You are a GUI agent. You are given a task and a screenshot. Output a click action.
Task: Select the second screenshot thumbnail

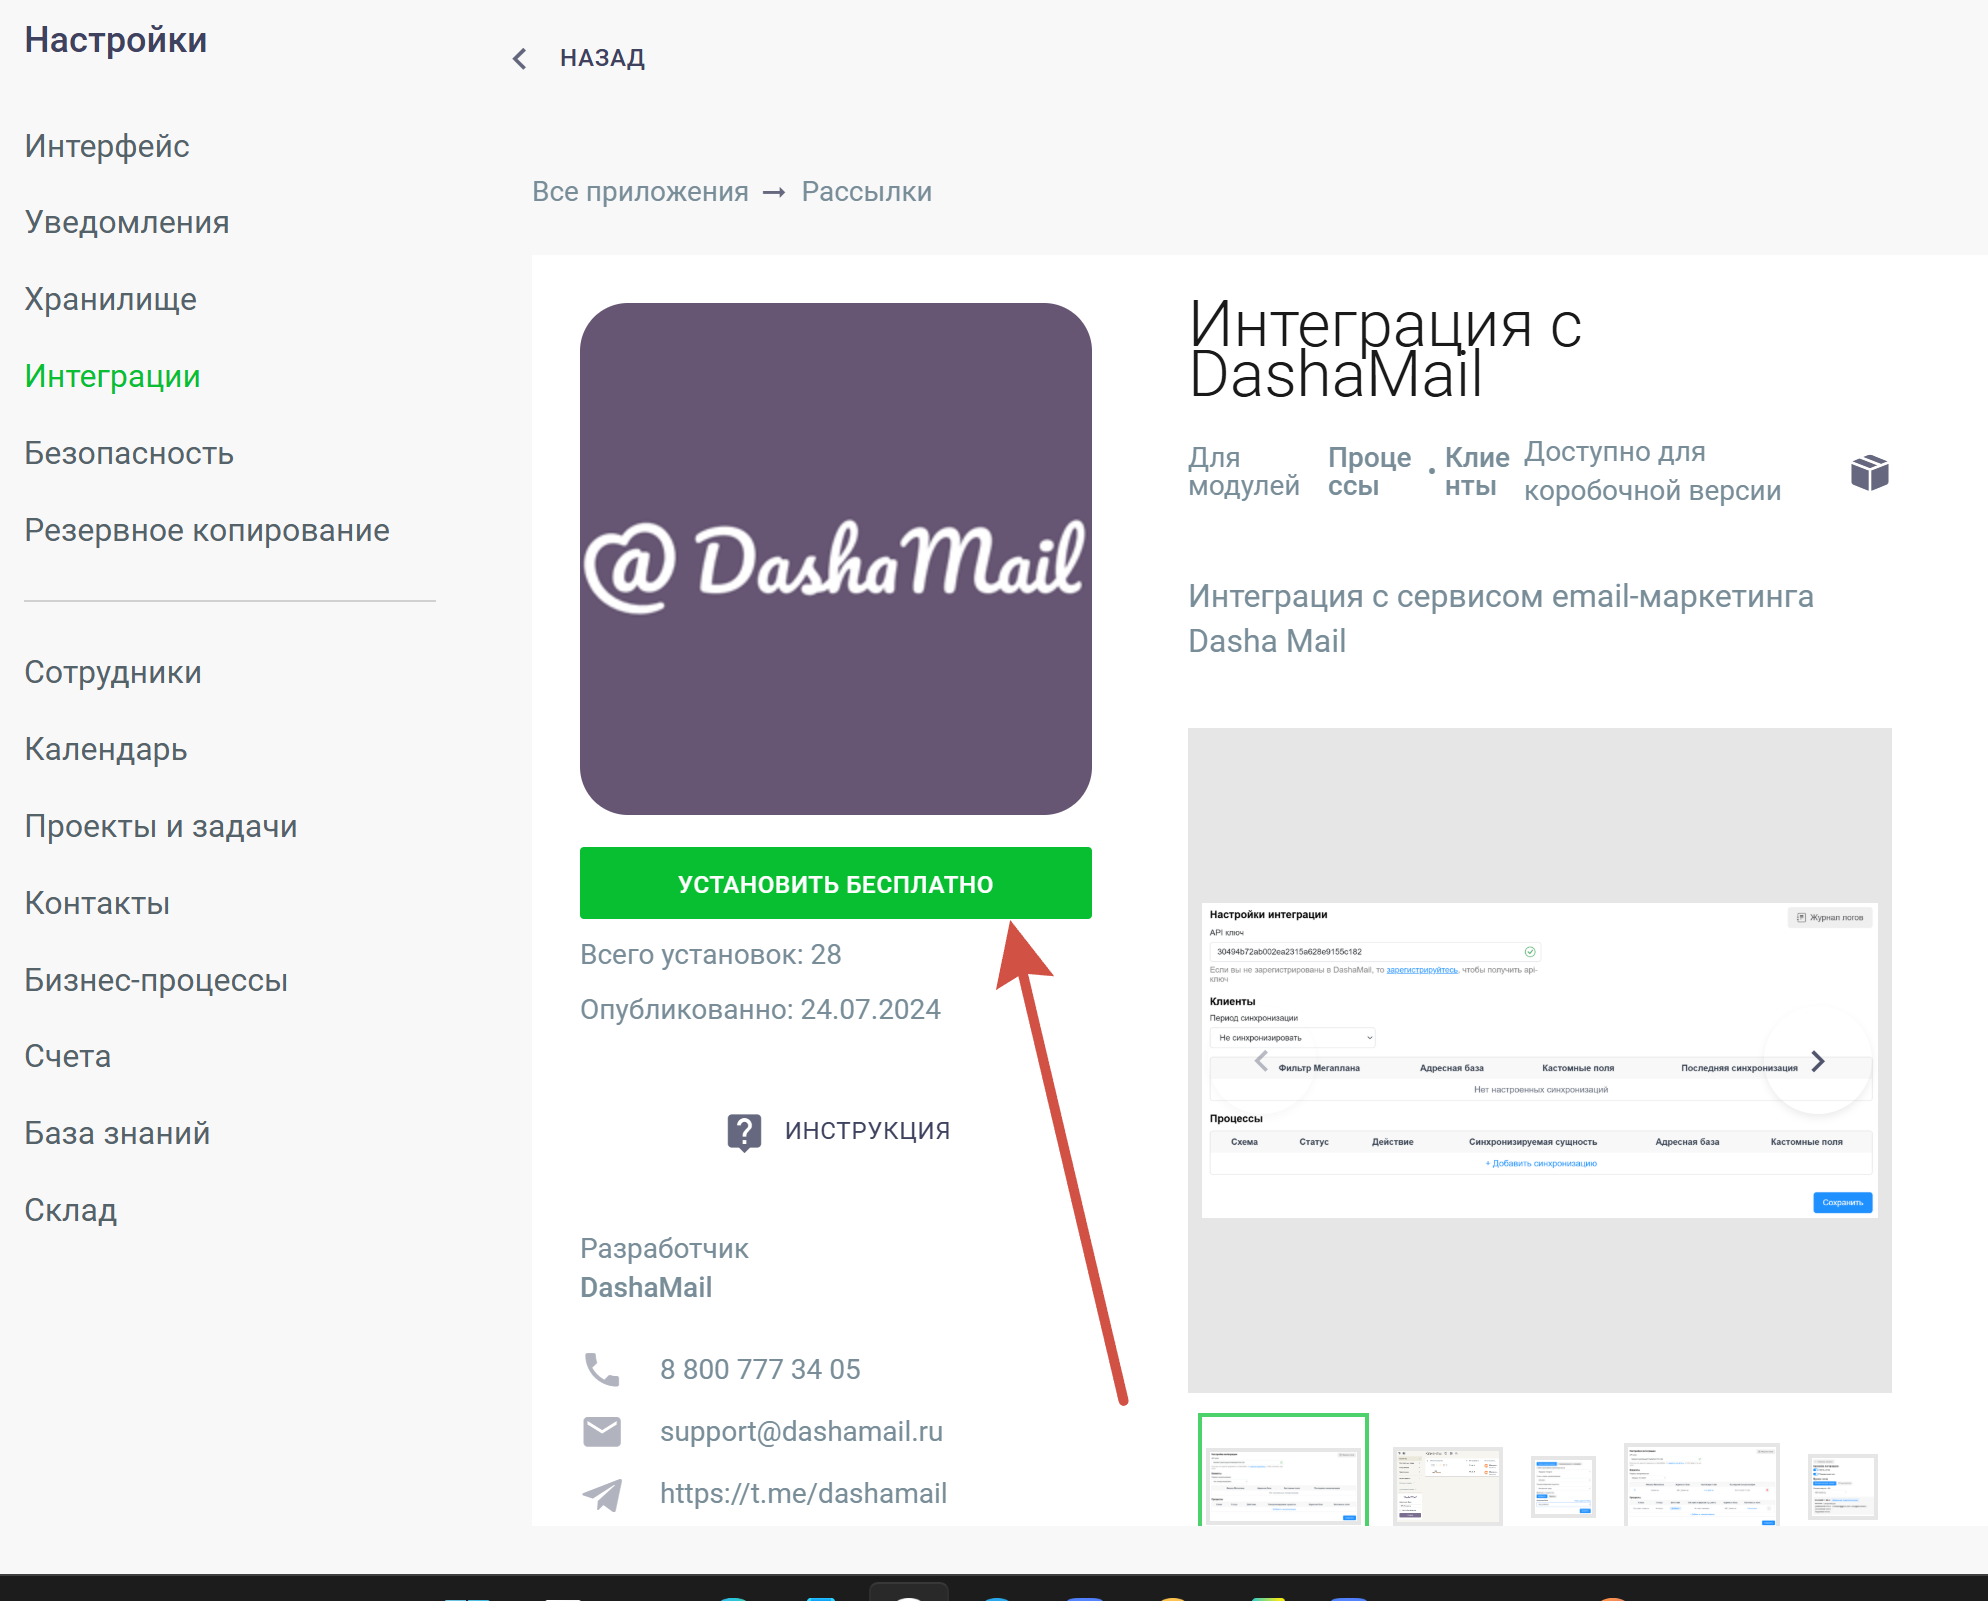(x=1447, y=1483)
